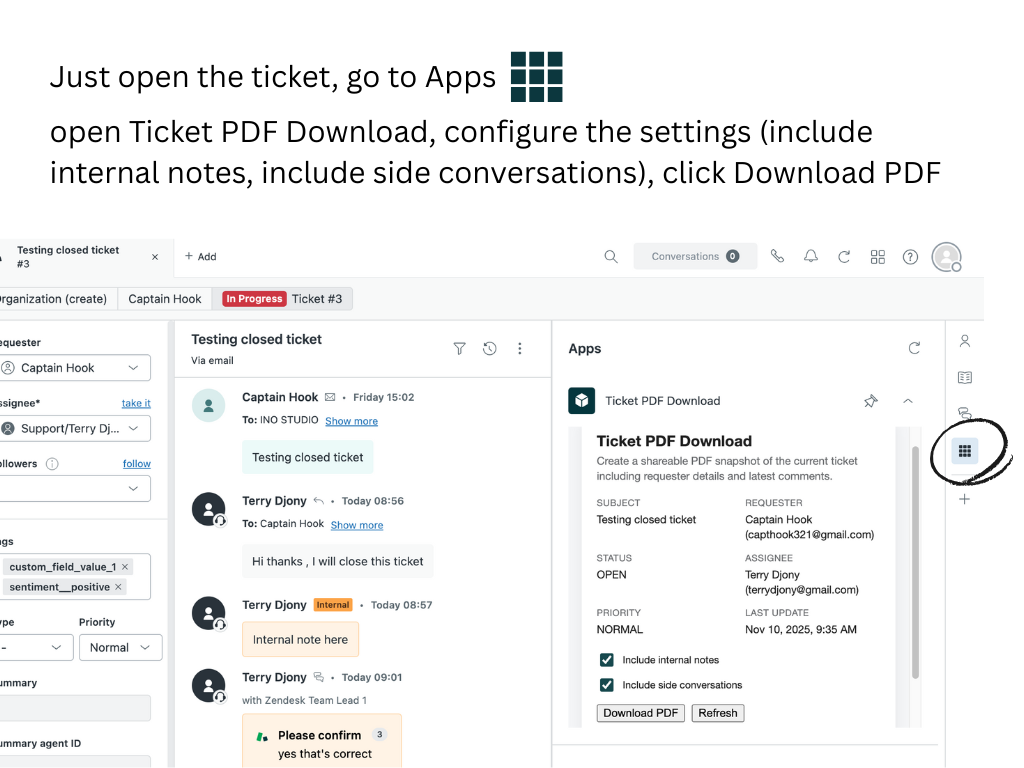Refresh the Apps panel with its reload icon

pyautogui.click(x=914, y=348)
